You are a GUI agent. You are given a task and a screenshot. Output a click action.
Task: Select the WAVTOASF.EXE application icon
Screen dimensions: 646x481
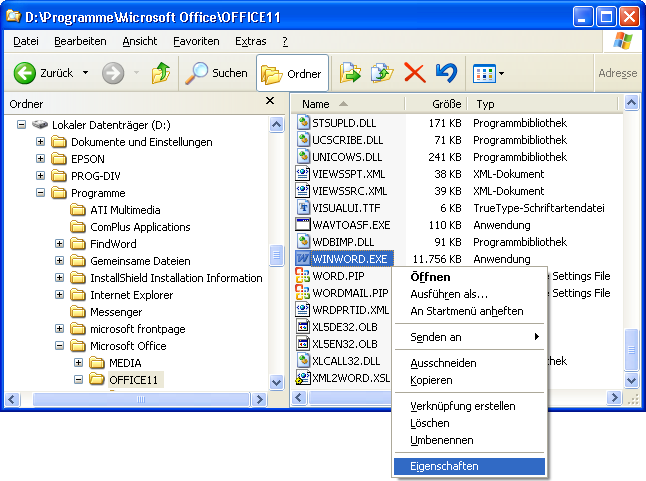click(x=303, y=225)
